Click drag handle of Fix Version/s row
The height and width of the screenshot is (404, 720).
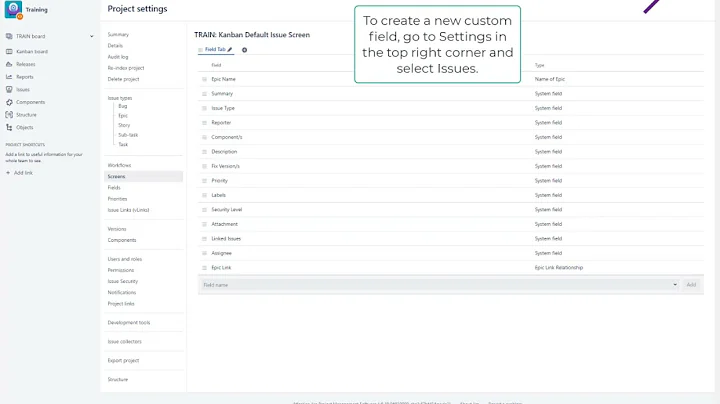coord(204,166)
